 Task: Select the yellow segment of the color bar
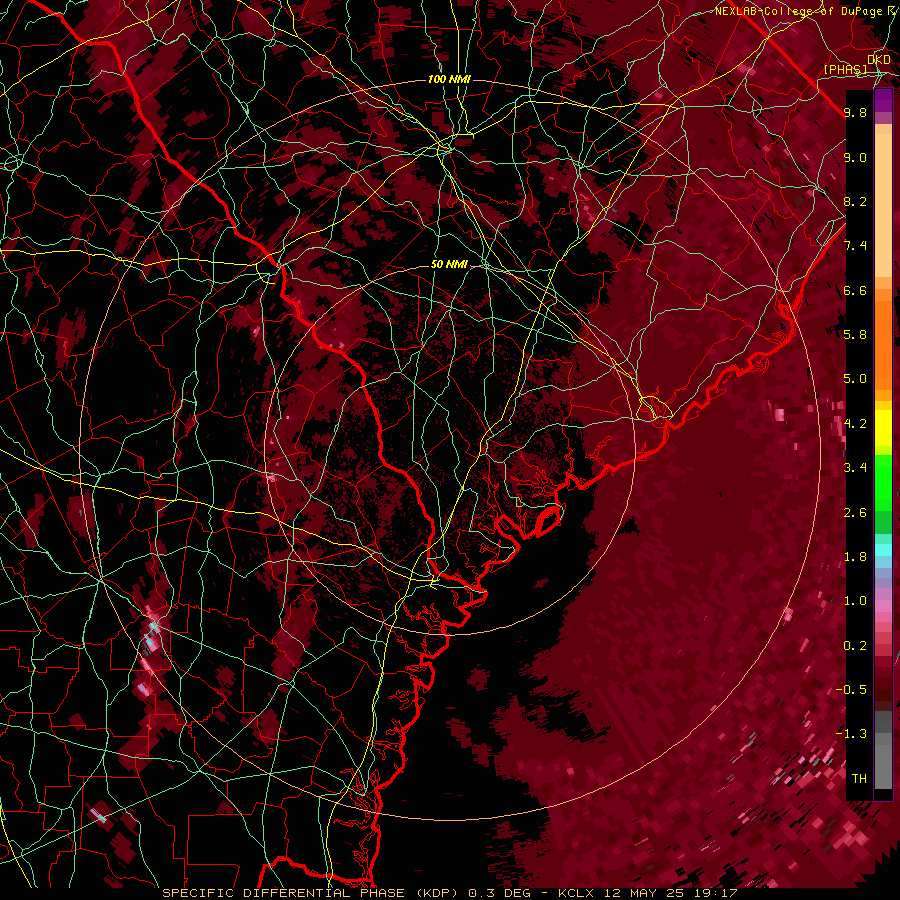(883, 428)
